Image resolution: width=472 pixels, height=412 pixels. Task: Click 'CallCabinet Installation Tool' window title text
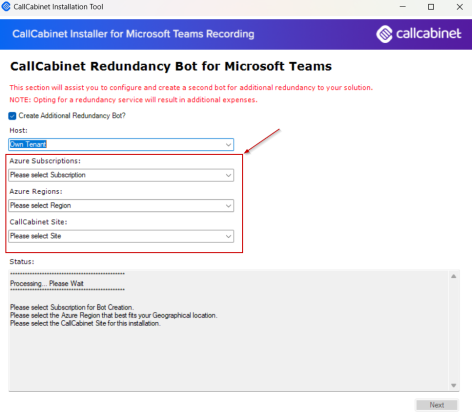(x=58, y=7)
